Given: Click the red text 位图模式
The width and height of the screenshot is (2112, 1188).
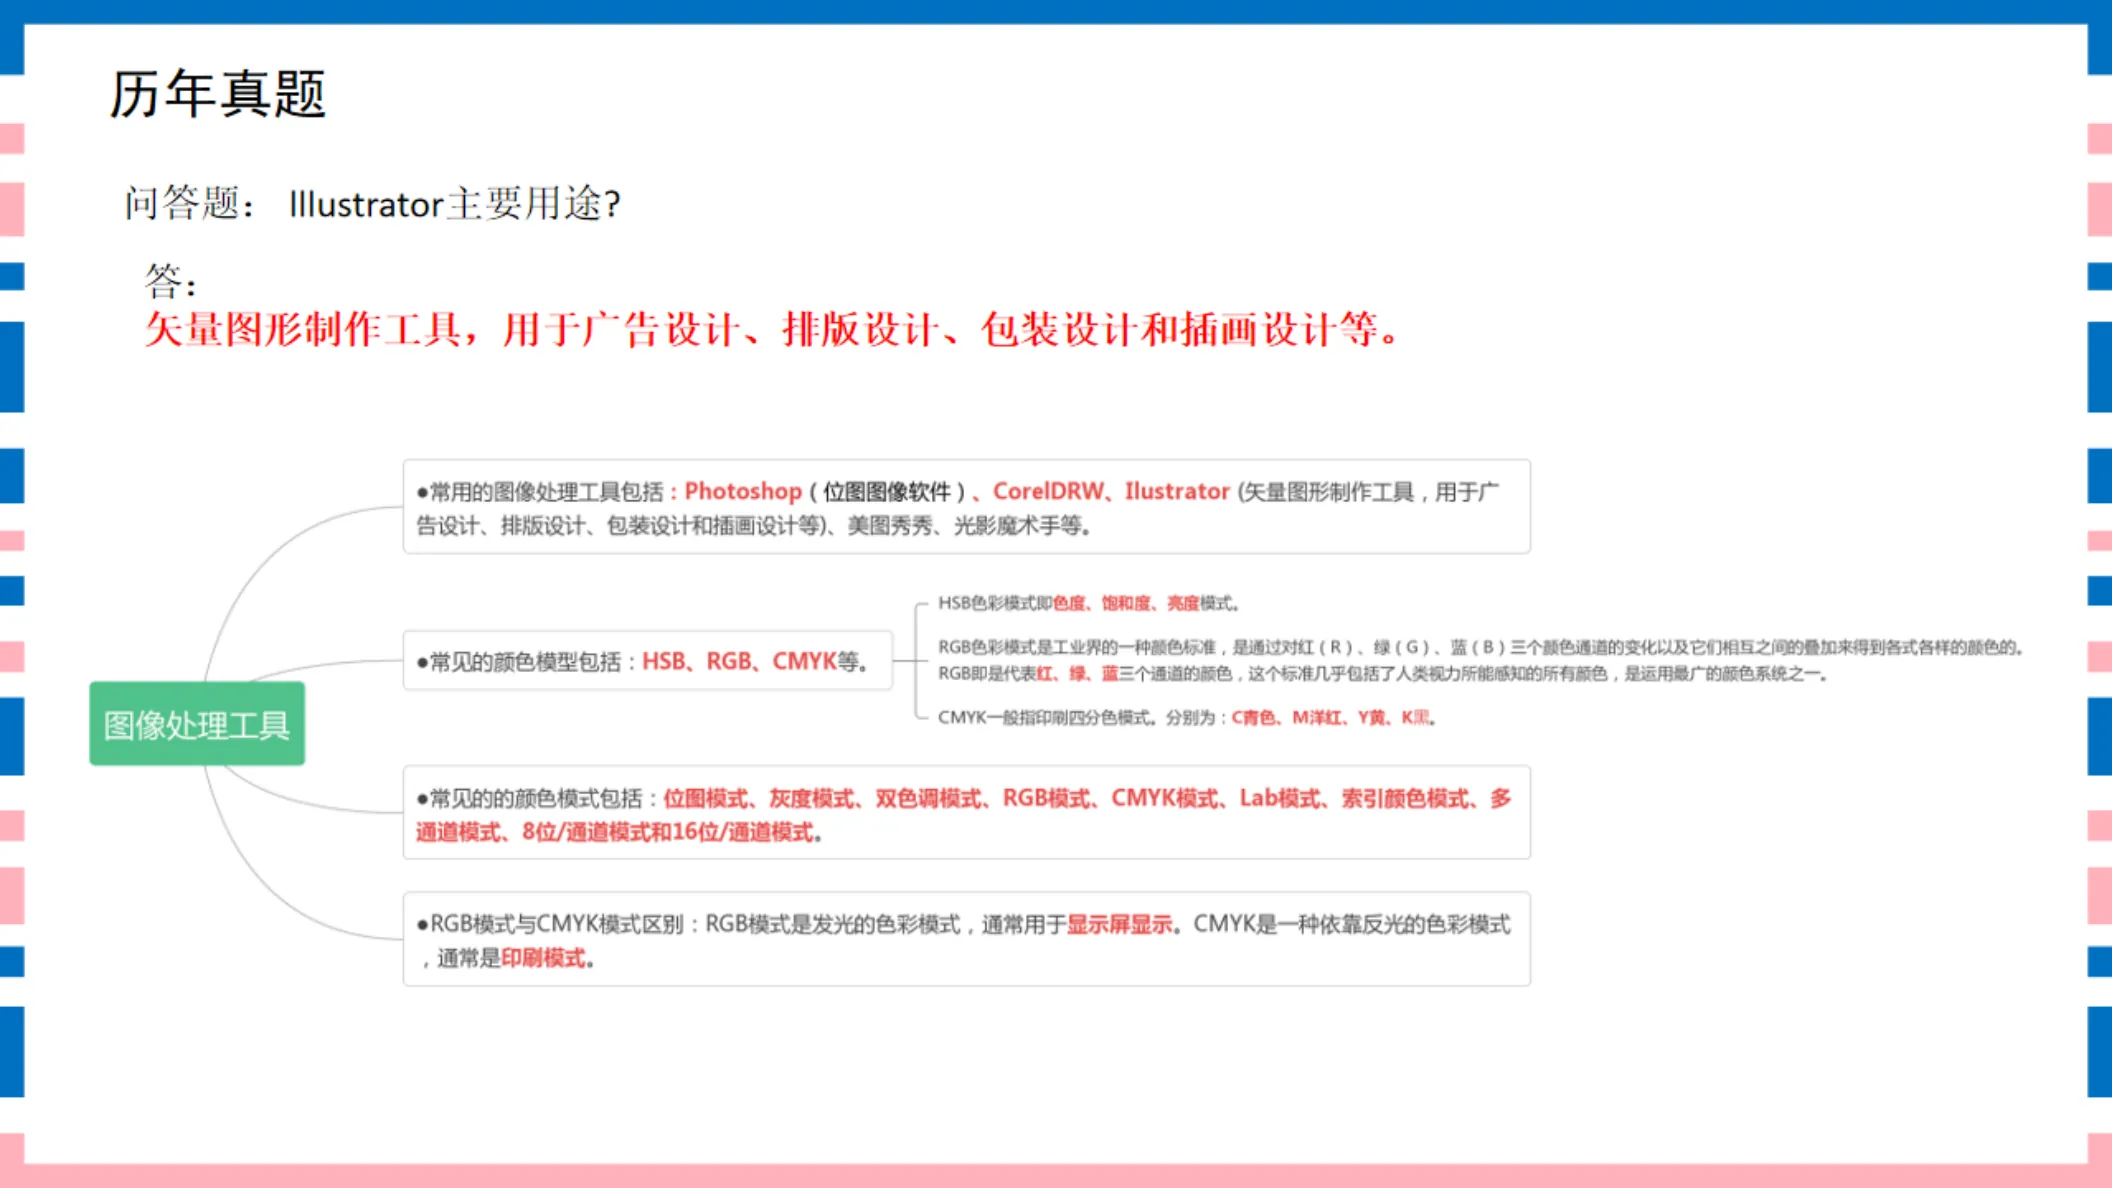Looking at the screenshot, I should pos(705,798).
